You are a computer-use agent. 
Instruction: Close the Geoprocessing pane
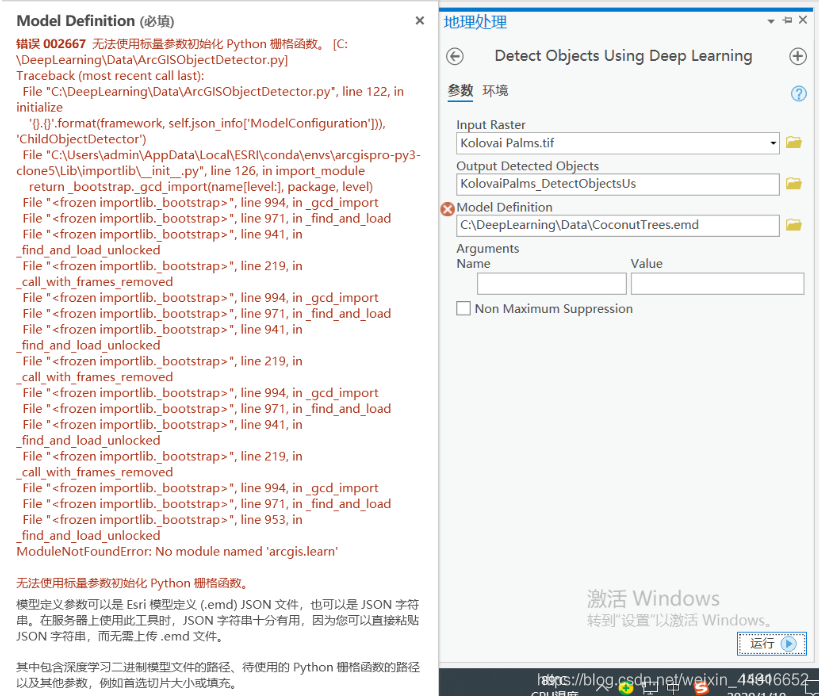(x=803, y=20)
